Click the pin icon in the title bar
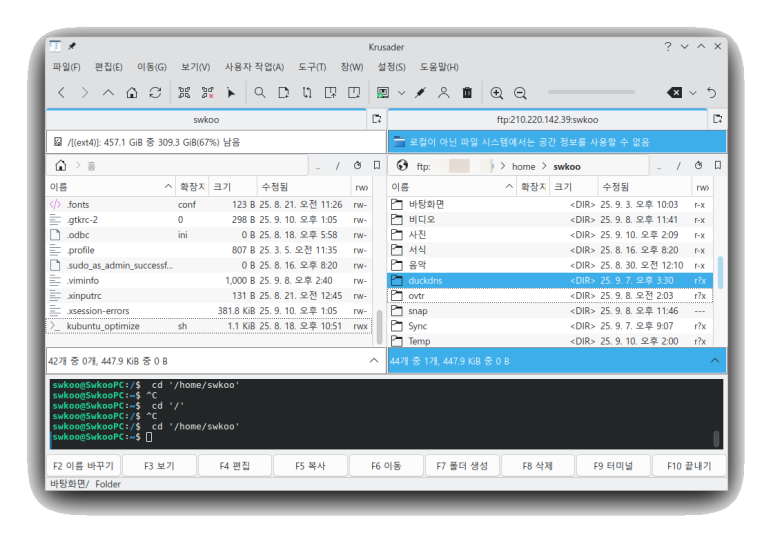The height and width of the screenshot is (544, 773). [x=72, y=46]
